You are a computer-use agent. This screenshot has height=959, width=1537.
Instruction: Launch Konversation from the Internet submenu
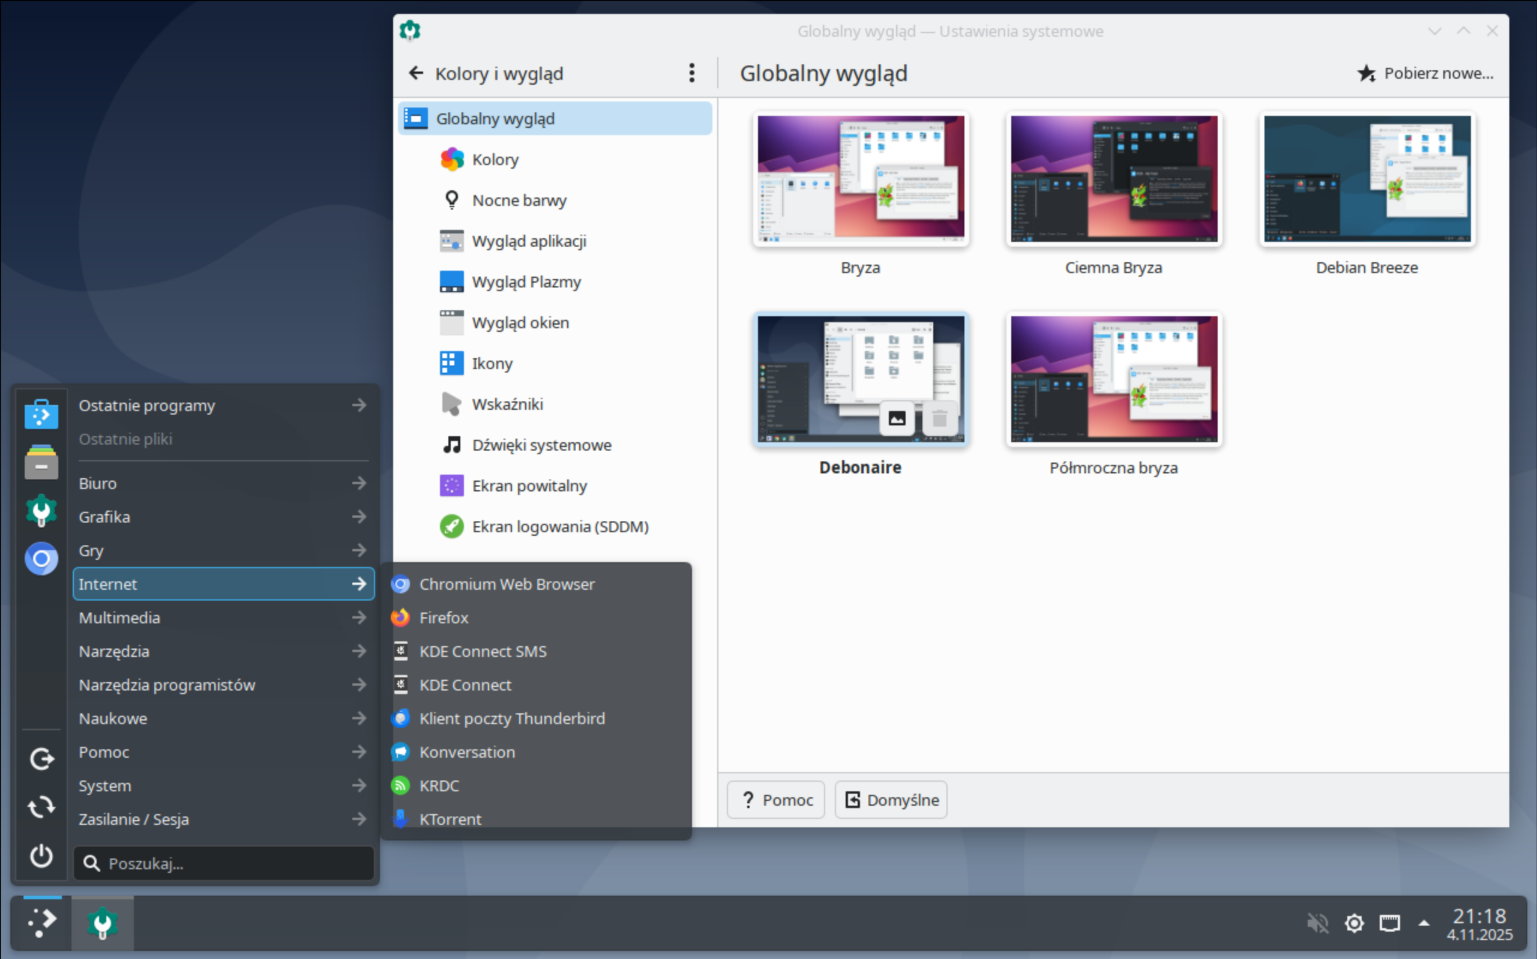(x=467, y=752)
